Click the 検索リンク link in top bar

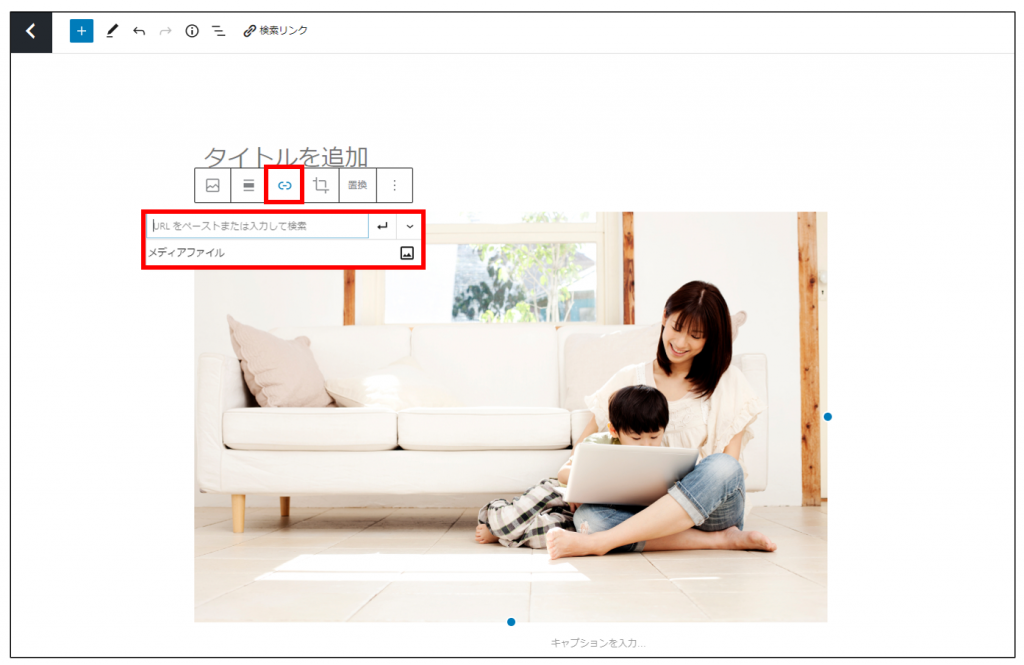point(276,31)
